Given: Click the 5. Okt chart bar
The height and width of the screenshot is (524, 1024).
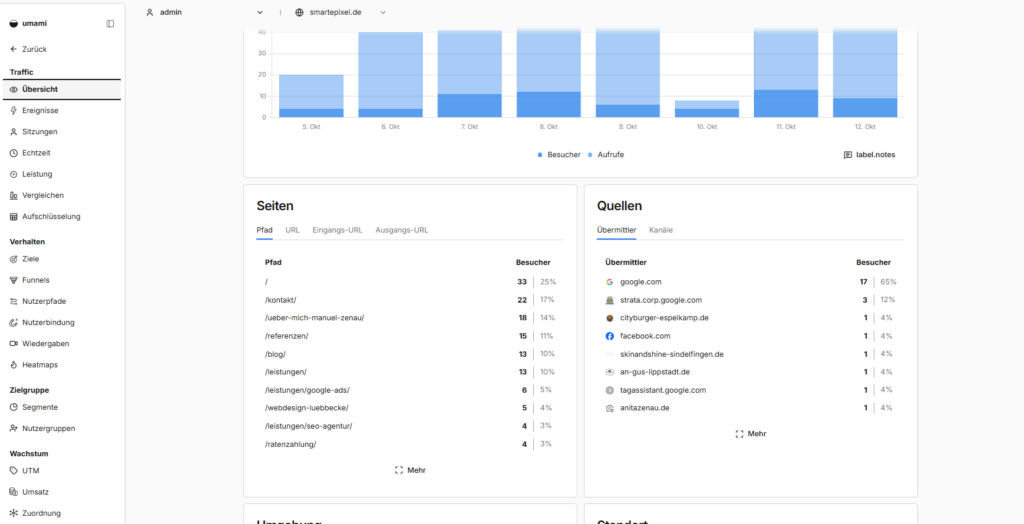Looking at the screenshot, I should [x=311, y=96].
